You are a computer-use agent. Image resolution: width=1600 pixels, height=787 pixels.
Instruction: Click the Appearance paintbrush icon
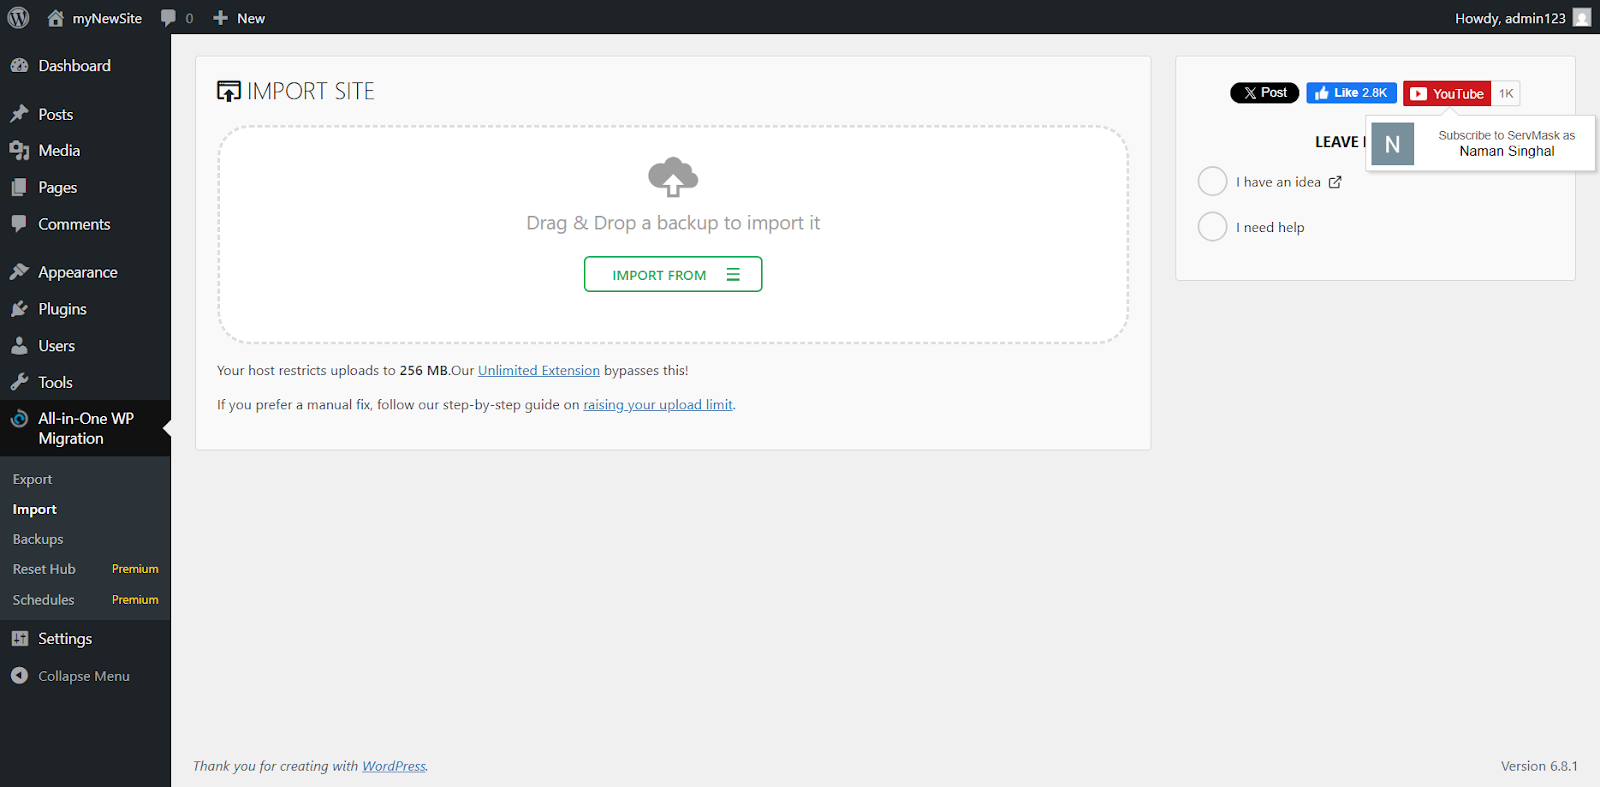[x=19, y=272]
